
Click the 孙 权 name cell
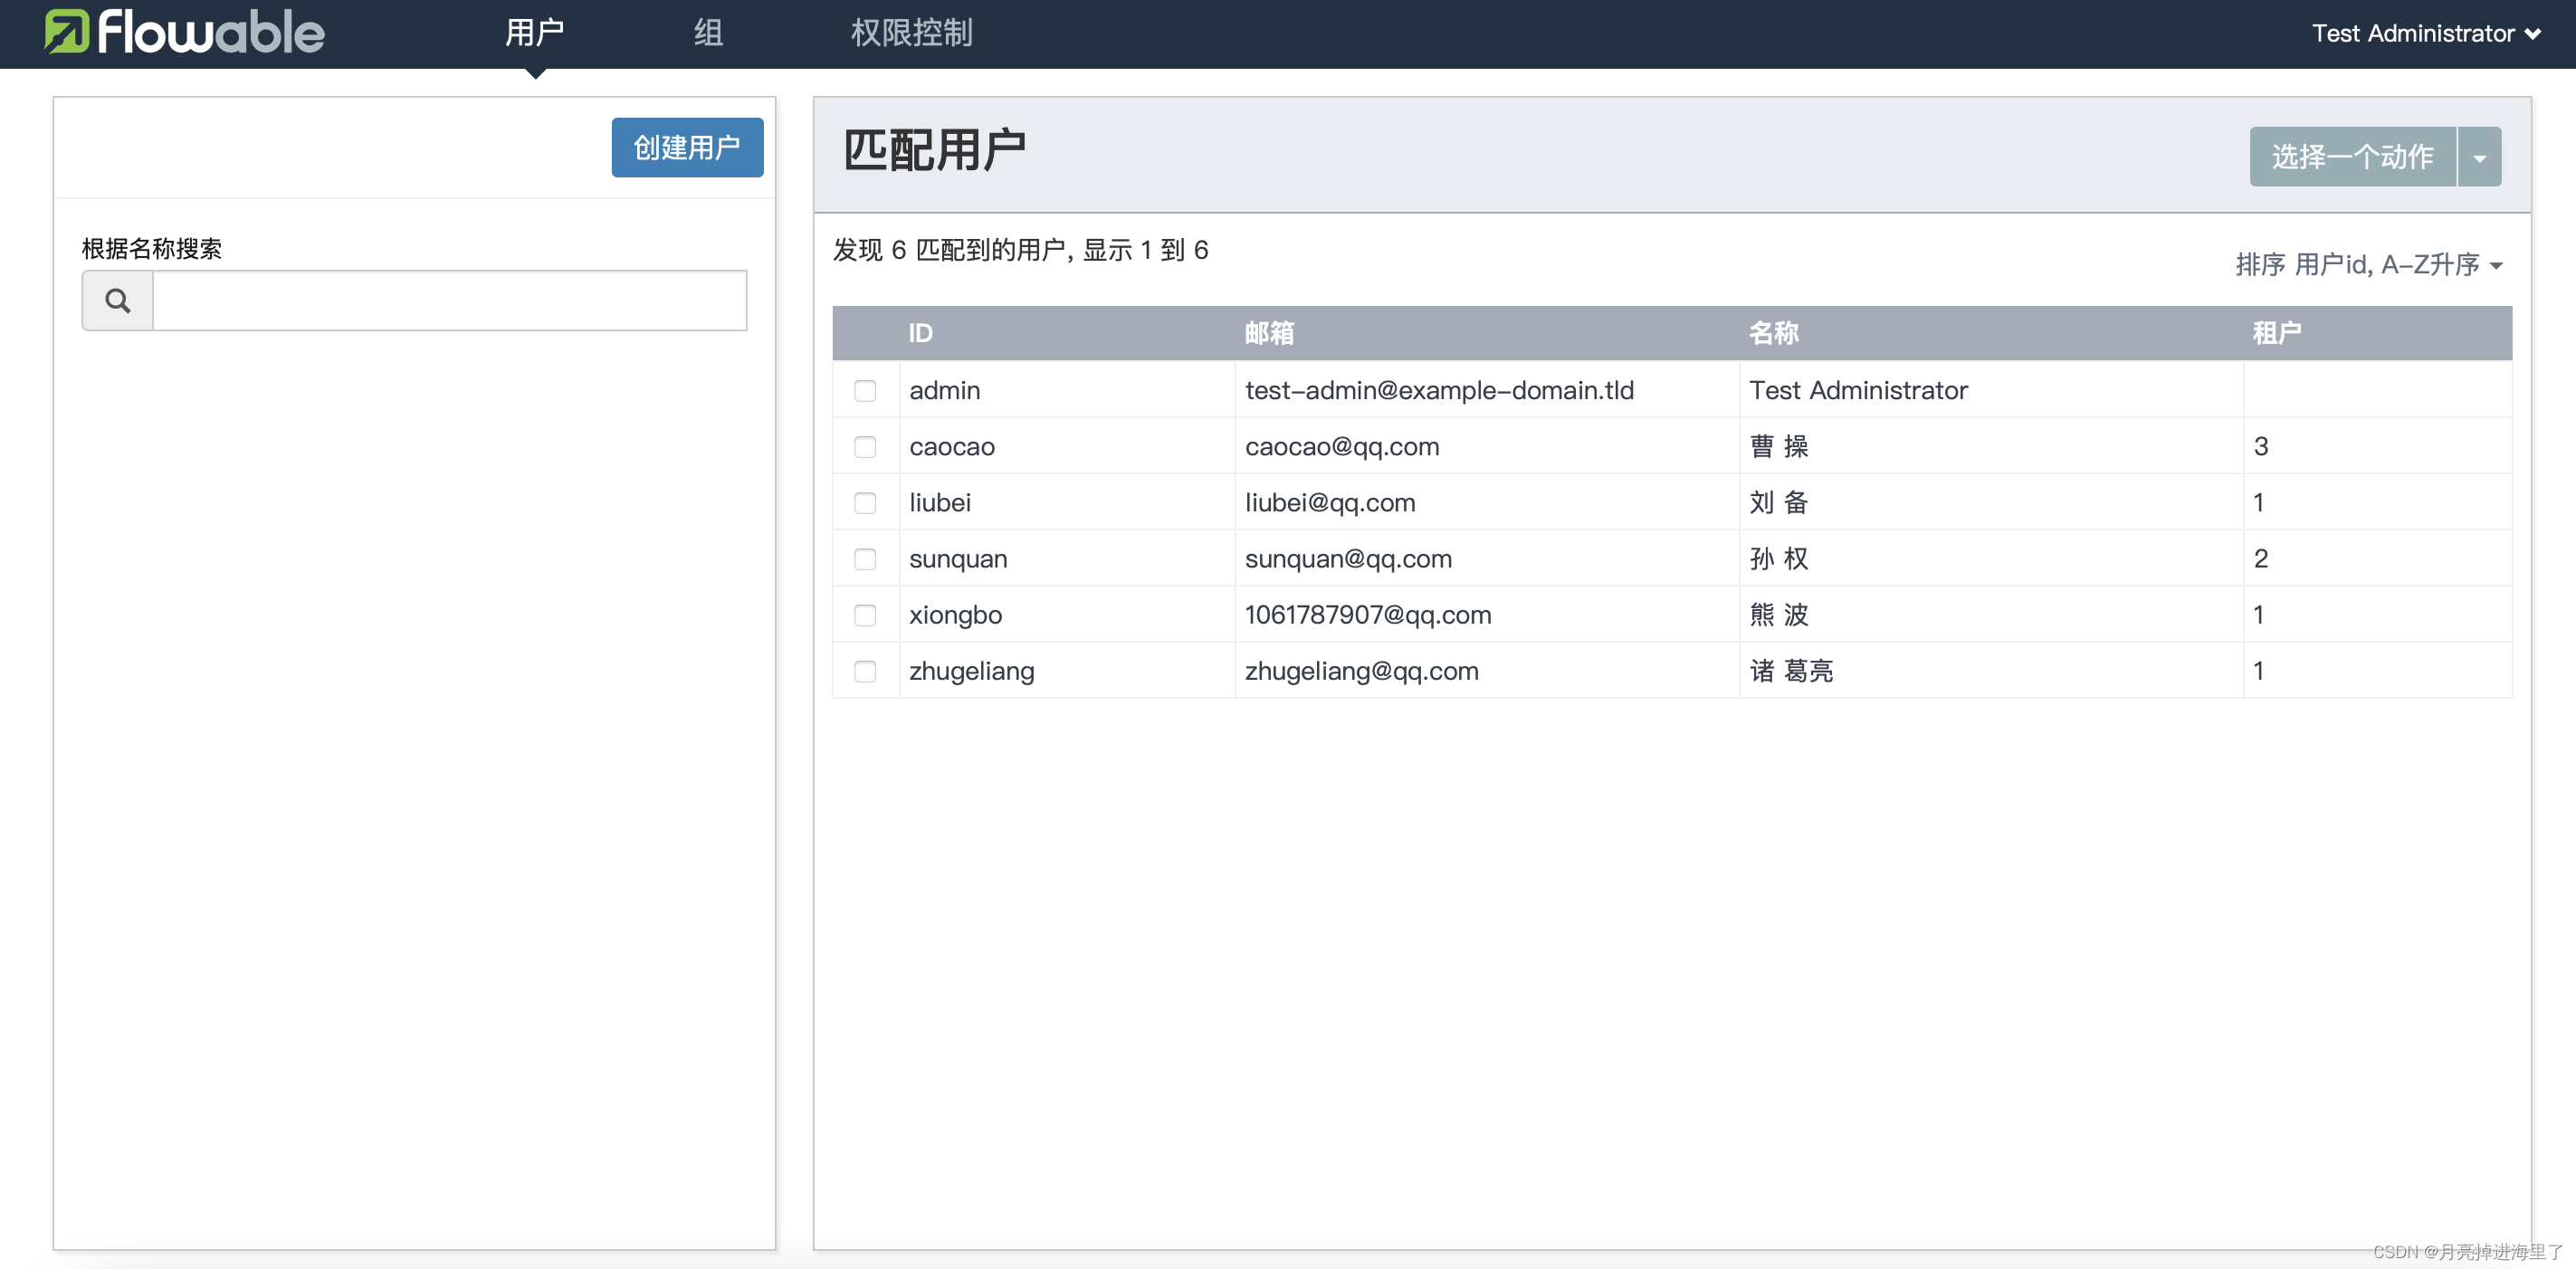(x=1990, y=558)
